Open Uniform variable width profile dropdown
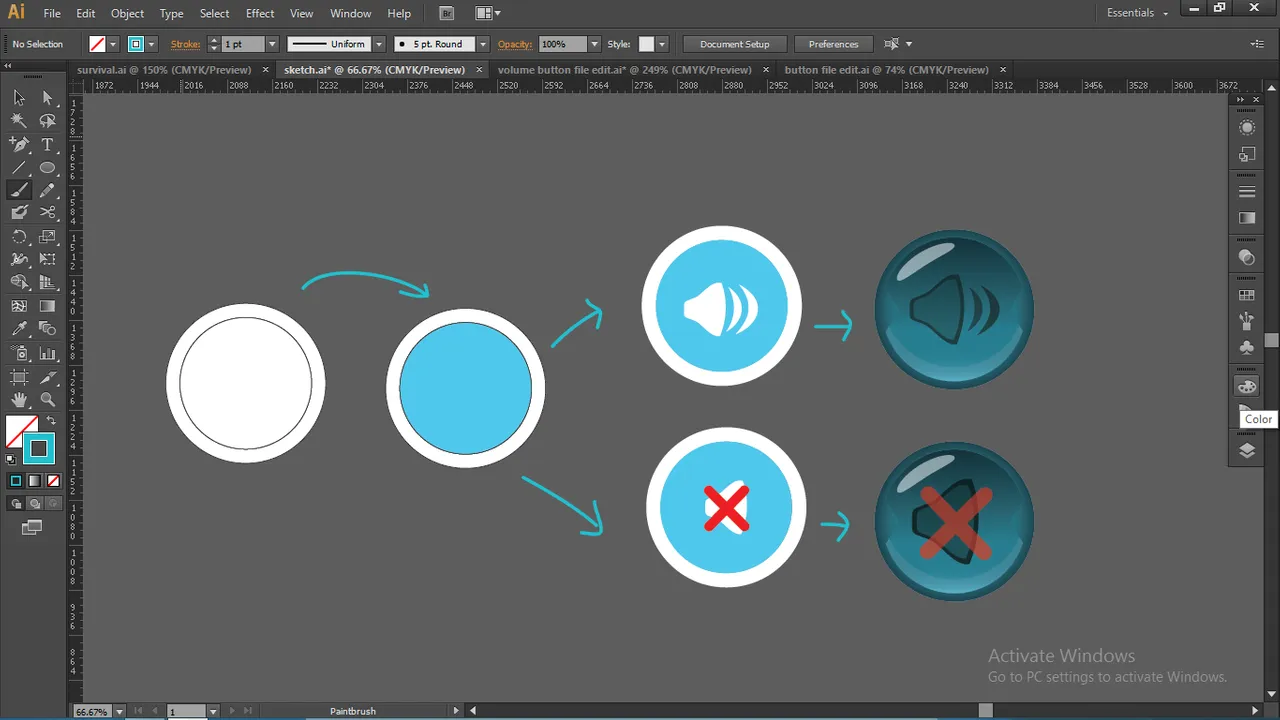The width and height of the screenshot is (1280, 720). coord(379,44)
